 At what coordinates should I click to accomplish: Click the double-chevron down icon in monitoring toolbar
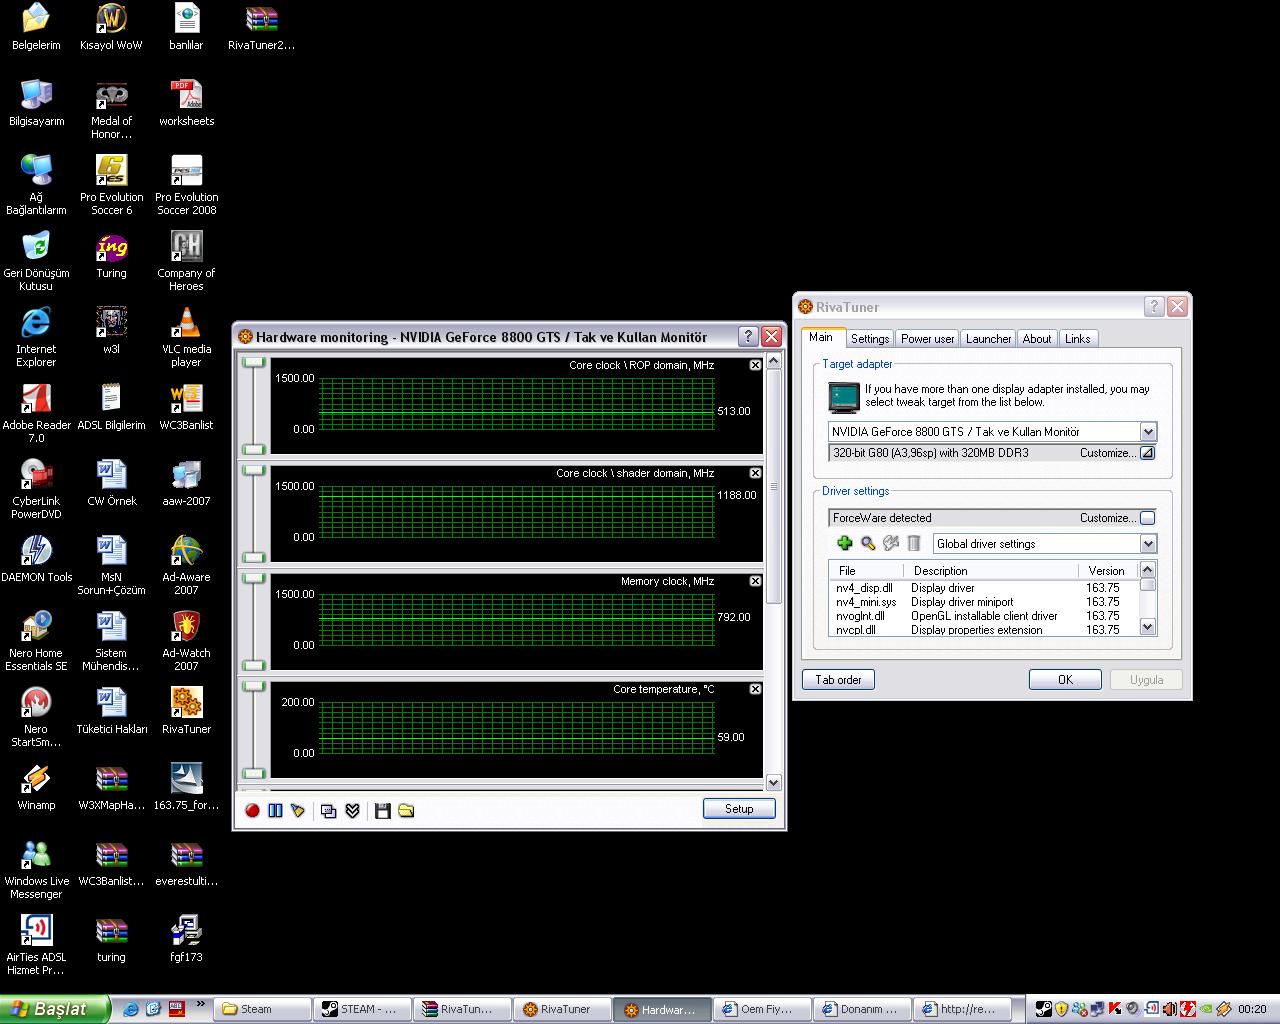(x=352, y=810)
